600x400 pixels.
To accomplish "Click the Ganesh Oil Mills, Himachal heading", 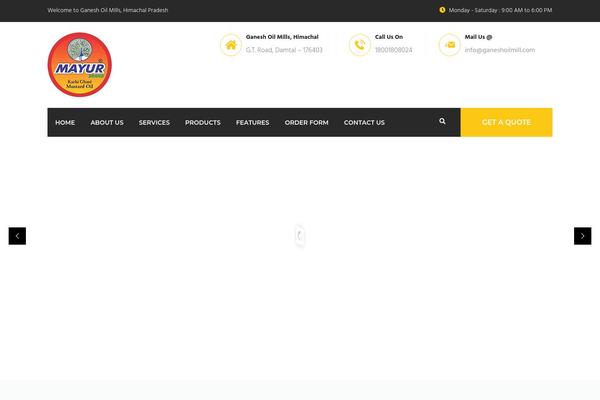I will [x=282, y=37].
